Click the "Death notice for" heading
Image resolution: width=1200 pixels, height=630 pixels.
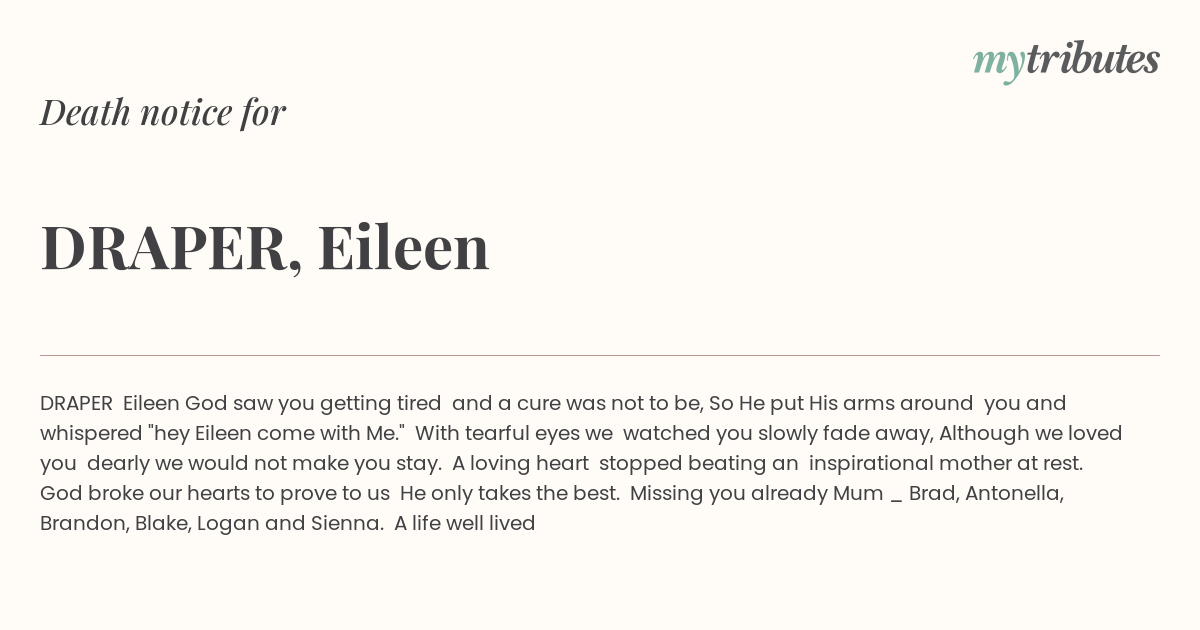[163, 112]
